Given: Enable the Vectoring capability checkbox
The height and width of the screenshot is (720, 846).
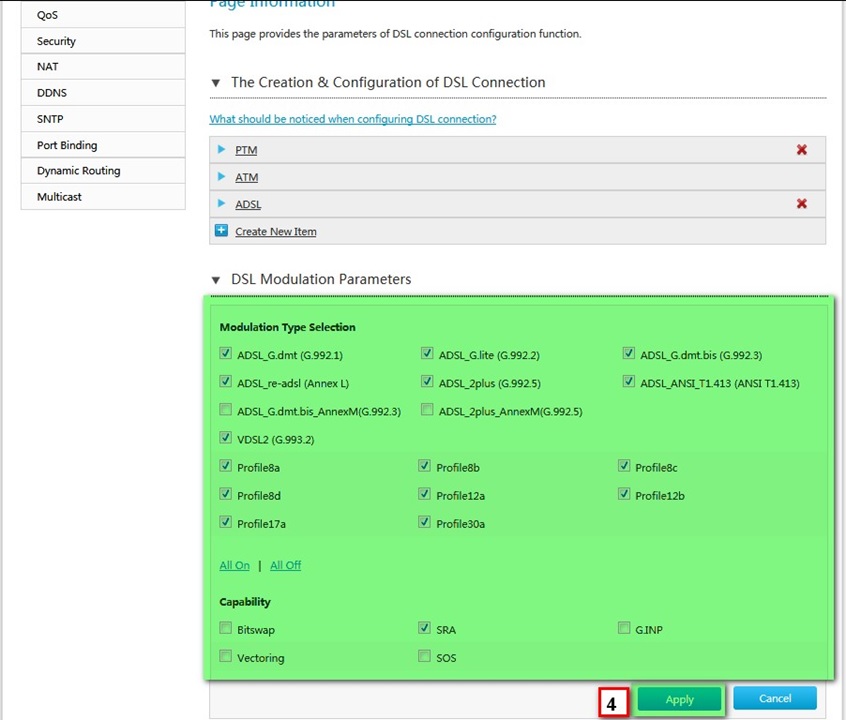Looking at the screenshot, I should pos(226,656).
